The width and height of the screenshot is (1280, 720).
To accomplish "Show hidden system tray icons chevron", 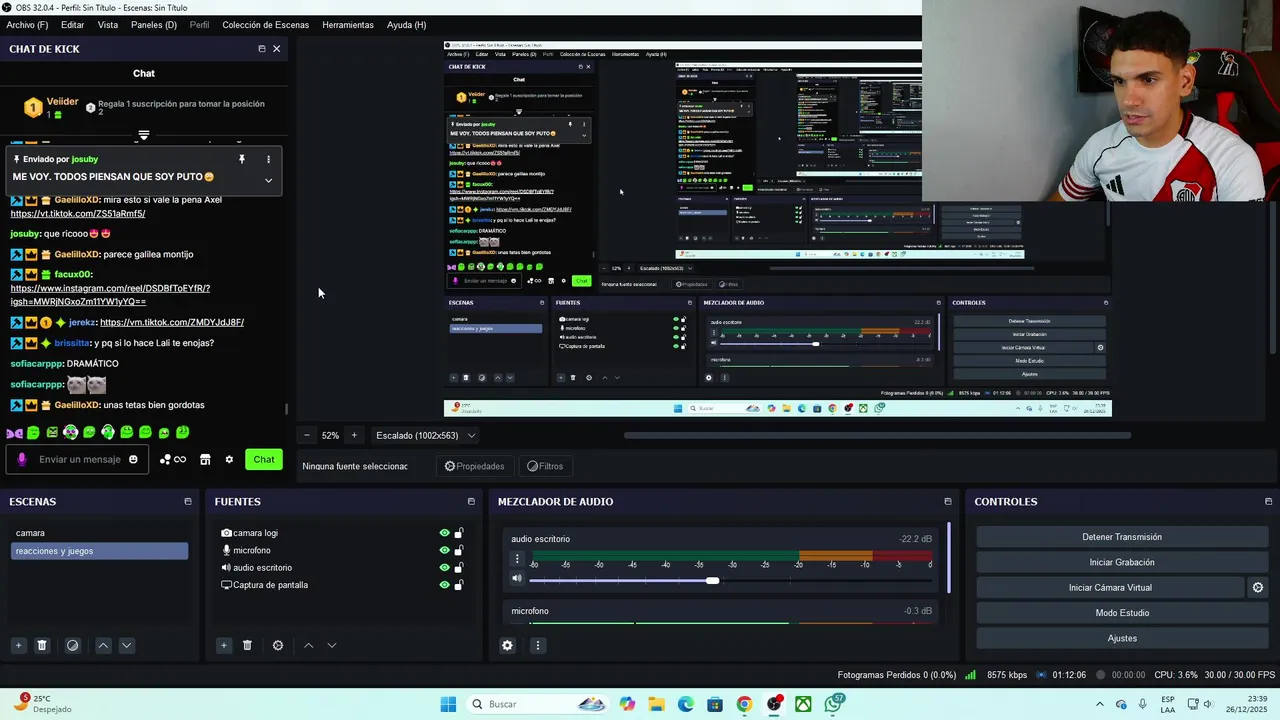I will (1100, 704).
